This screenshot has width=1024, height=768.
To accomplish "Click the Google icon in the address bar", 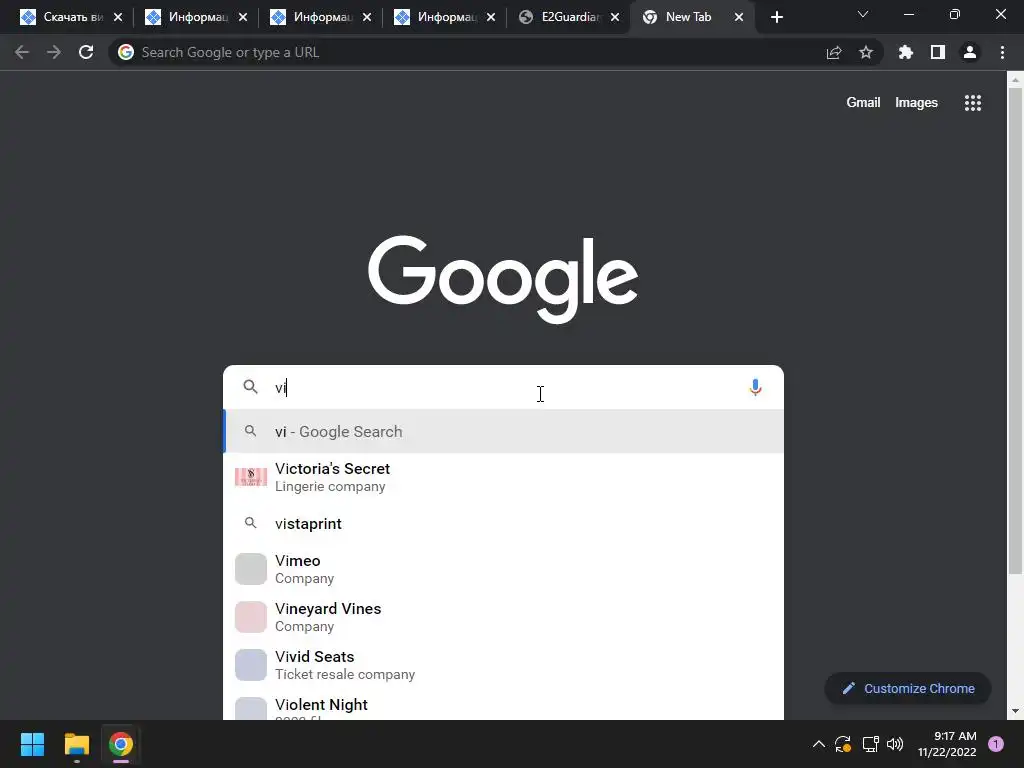I will click(126, 52).
